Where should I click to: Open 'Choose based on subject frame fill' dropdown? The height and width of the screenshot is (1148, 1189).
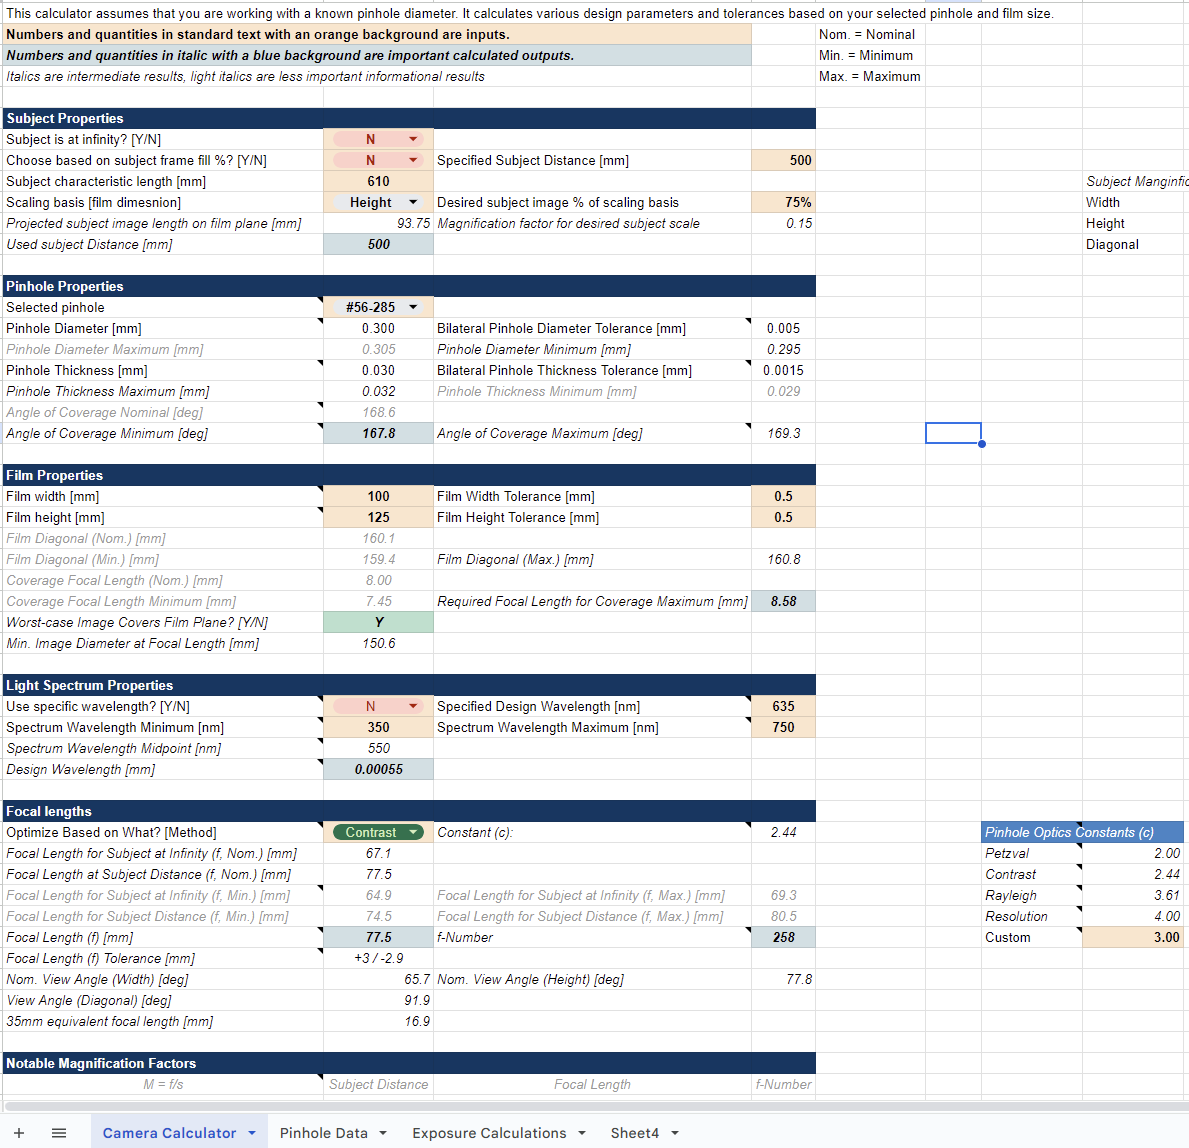click(x=413, y=160)
